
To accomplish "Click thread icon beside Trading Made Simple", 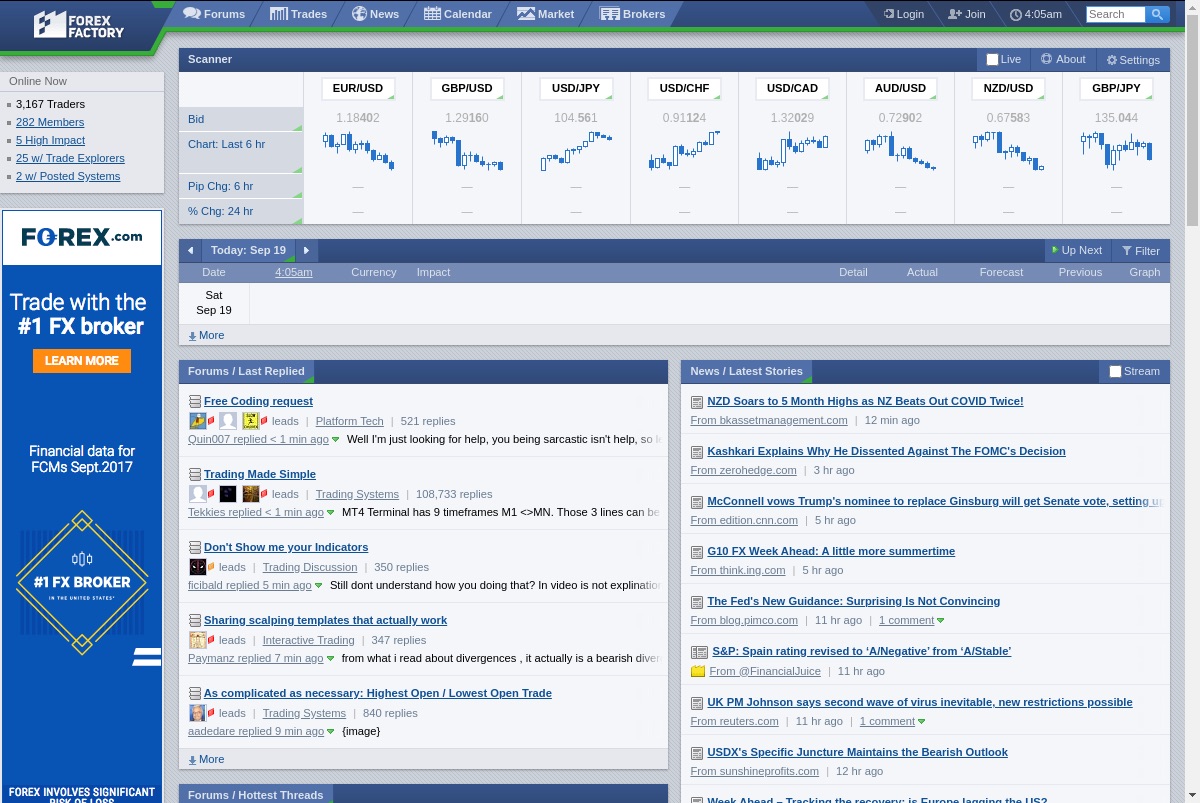I will point(195,474).
